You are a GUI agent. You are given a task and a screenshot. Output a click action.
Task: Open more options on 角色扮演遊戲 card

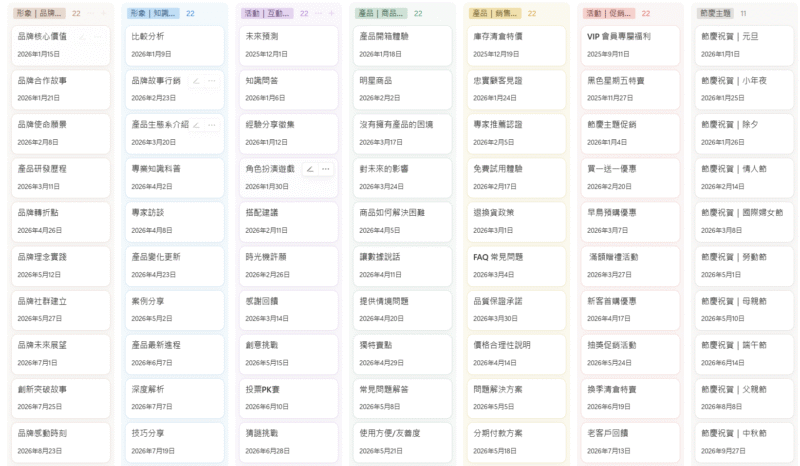tap(326, 169)
